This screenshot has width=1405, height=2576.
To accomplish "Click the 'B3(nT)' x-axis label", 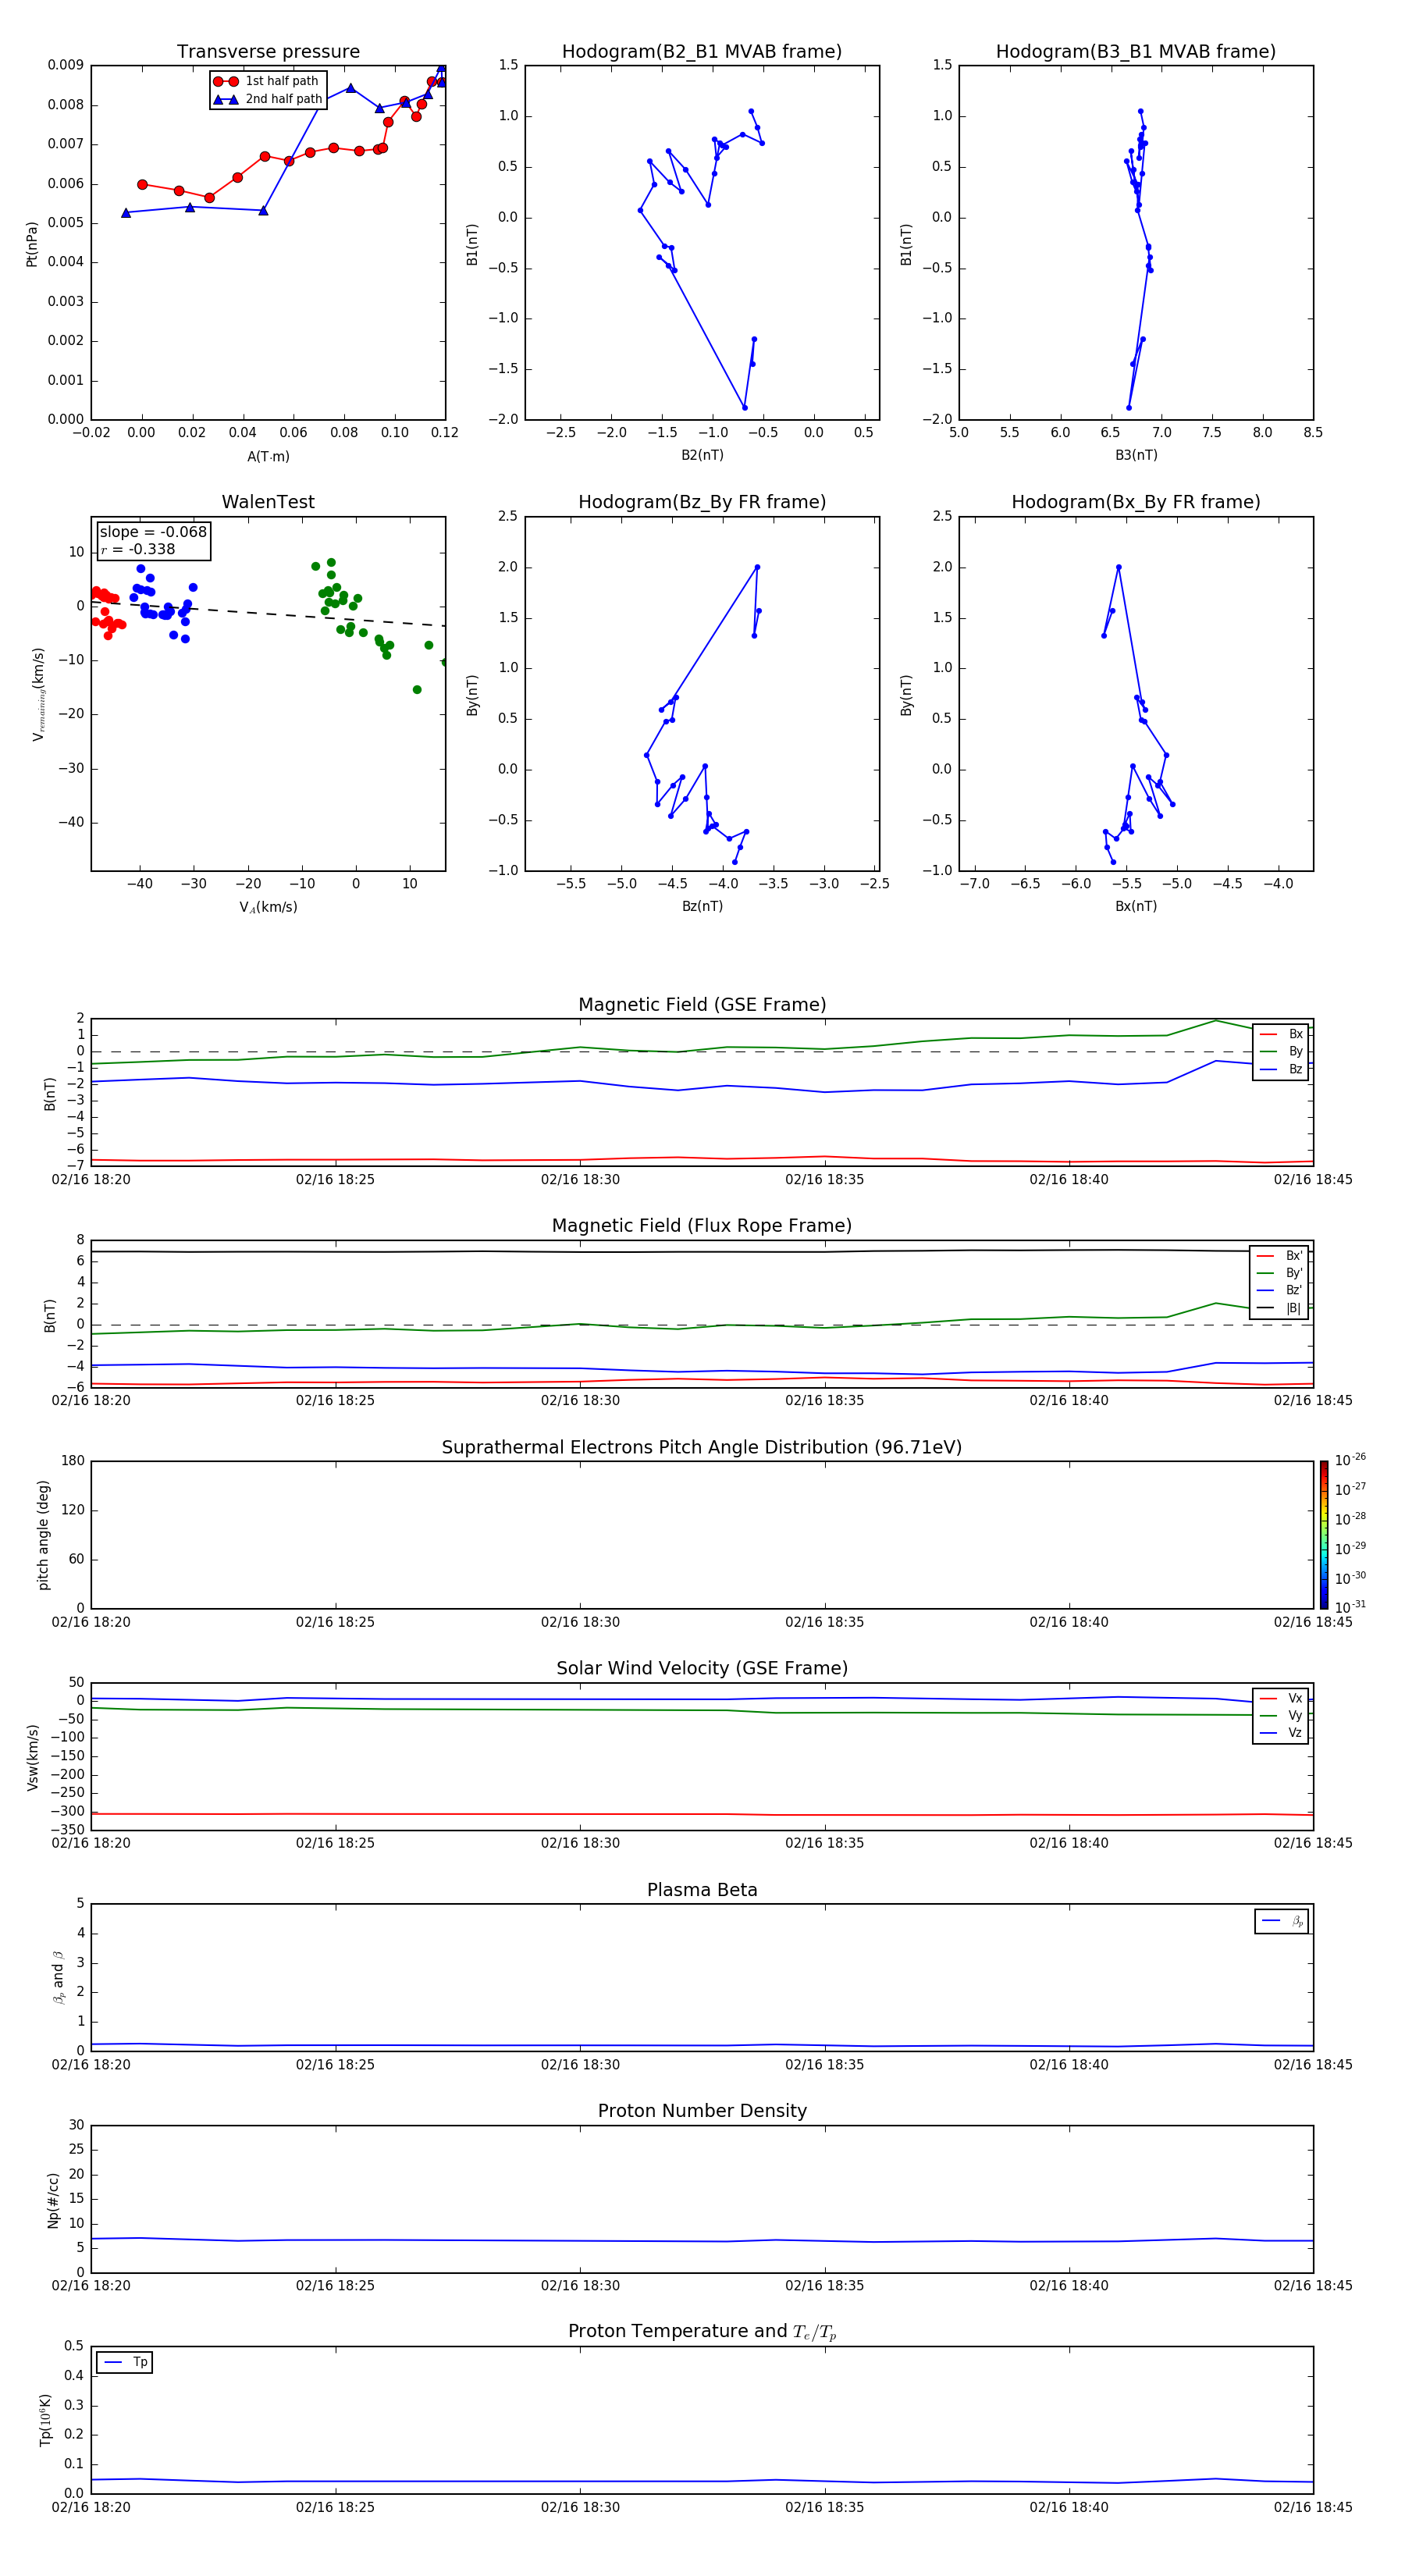I will [x=1136, y=455].
